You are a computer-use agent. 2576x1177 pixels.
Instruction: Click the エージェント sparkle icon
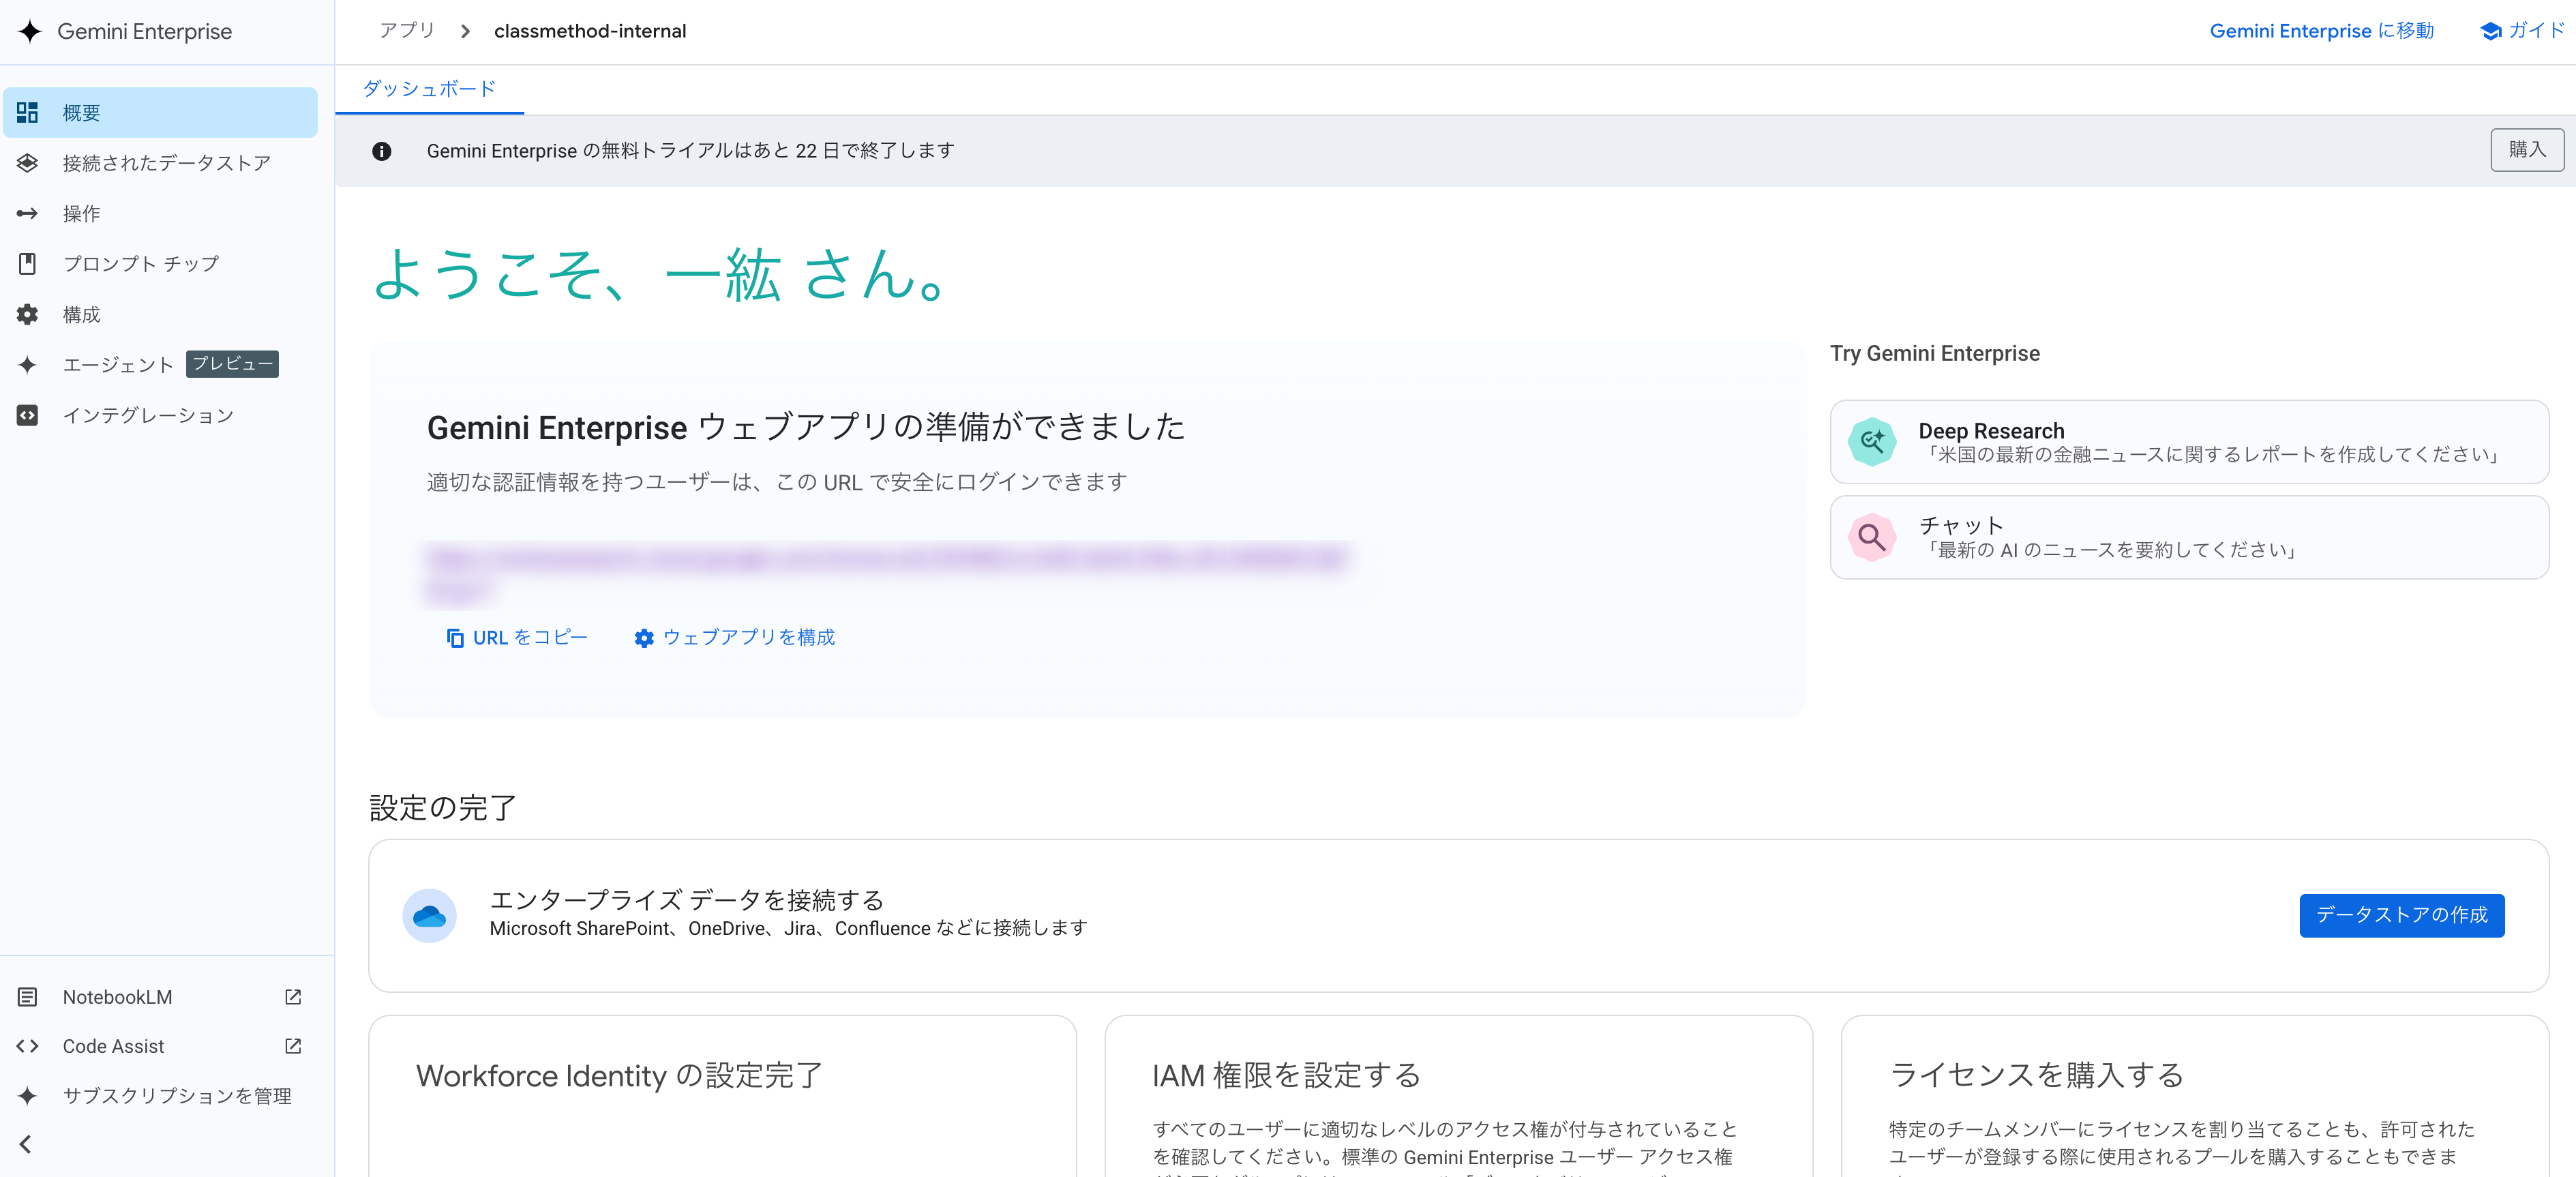point(28,365)
